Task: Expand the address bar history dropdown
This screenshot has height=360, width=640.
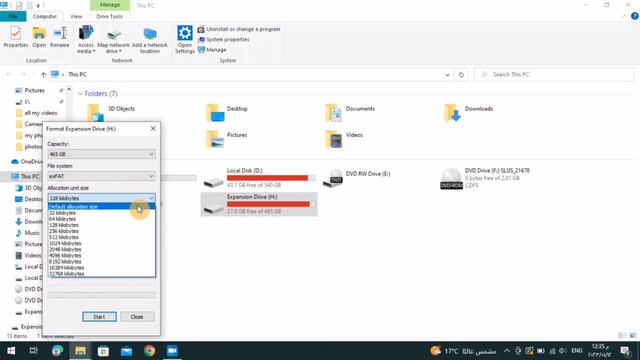Action: click(447, 75)
